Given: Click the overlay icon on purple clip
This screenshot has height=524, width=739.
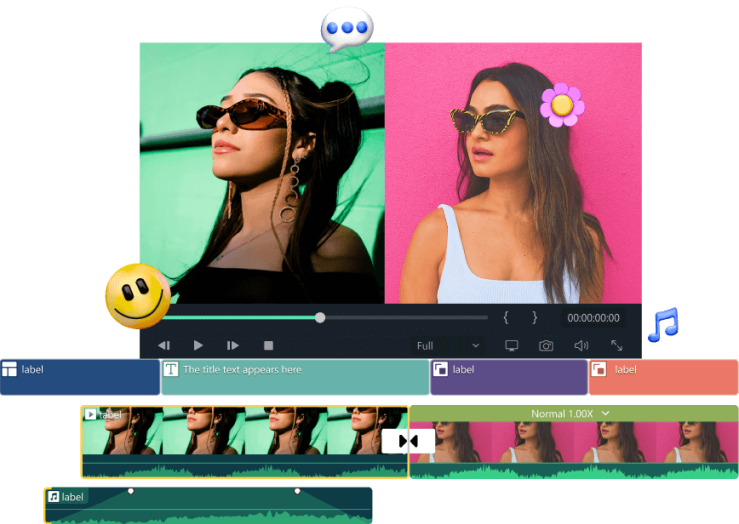Looking at the screenshot, I should coord(440,369).
